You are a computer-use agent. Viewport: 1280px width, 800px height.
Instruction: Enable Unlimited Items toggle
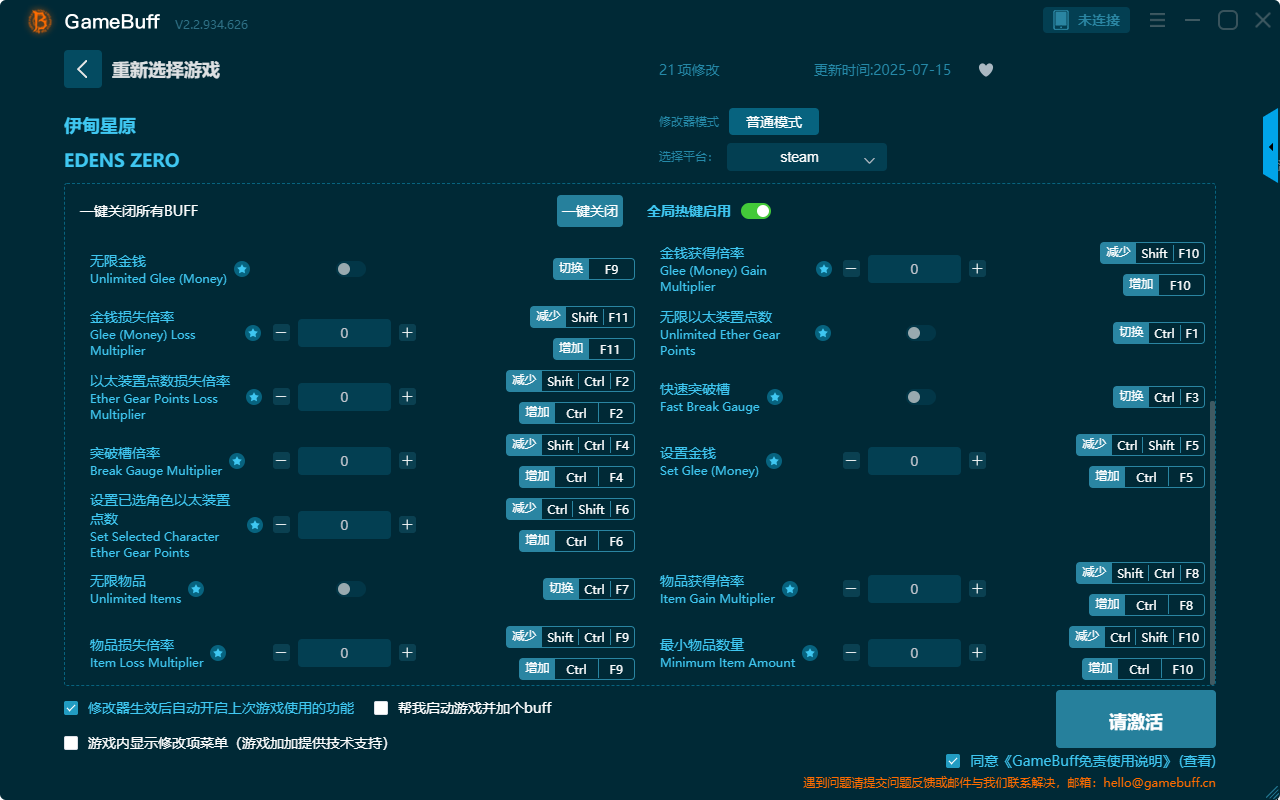(x=351, y=589)
